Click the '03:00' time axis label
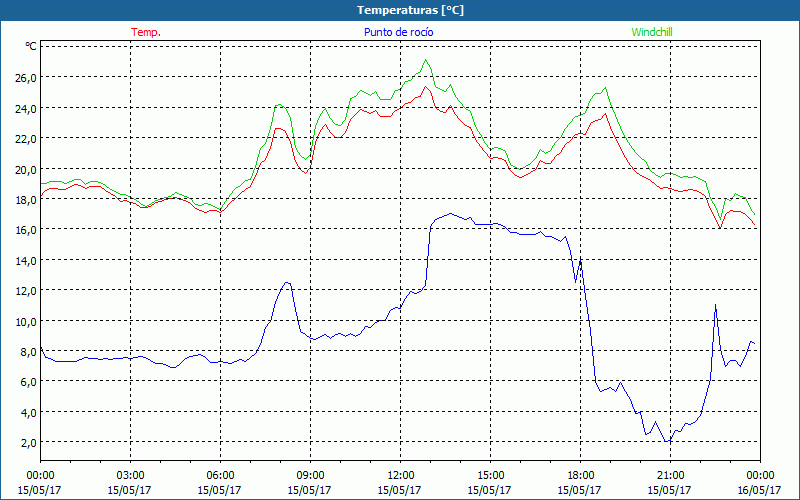This screenshot has width=800, height=500. point(130,476)
